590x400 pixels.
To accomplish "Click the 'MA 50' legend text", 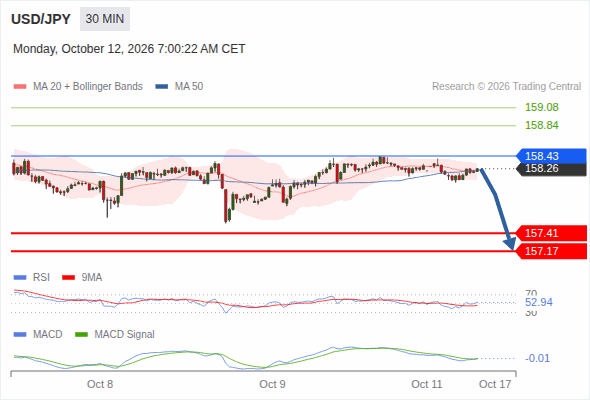I will coord(189,87).
